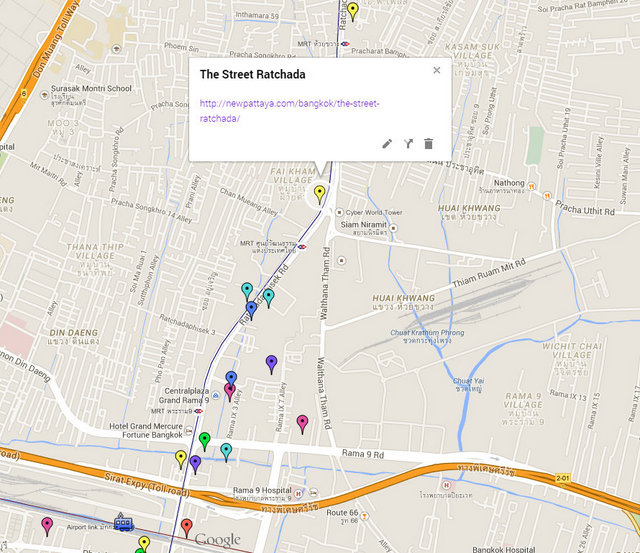Click the Rama 9 Hospital H icon
The height and width of the screenshot is (553, 640).
(298, 494)
